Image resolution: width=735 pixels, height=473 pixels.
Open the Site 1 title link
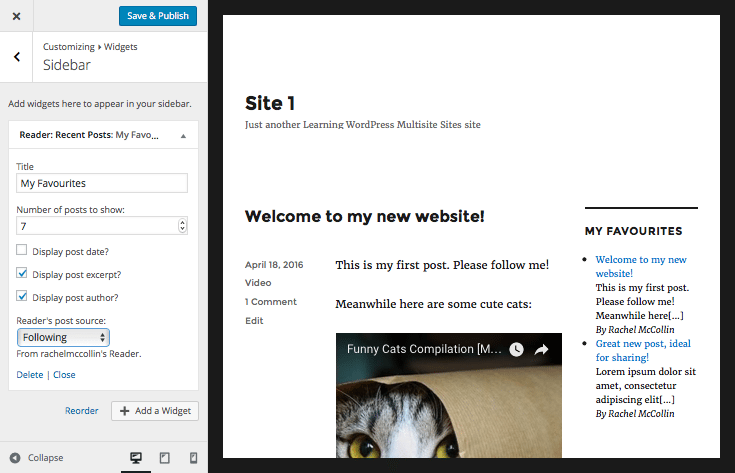[270, 103]
